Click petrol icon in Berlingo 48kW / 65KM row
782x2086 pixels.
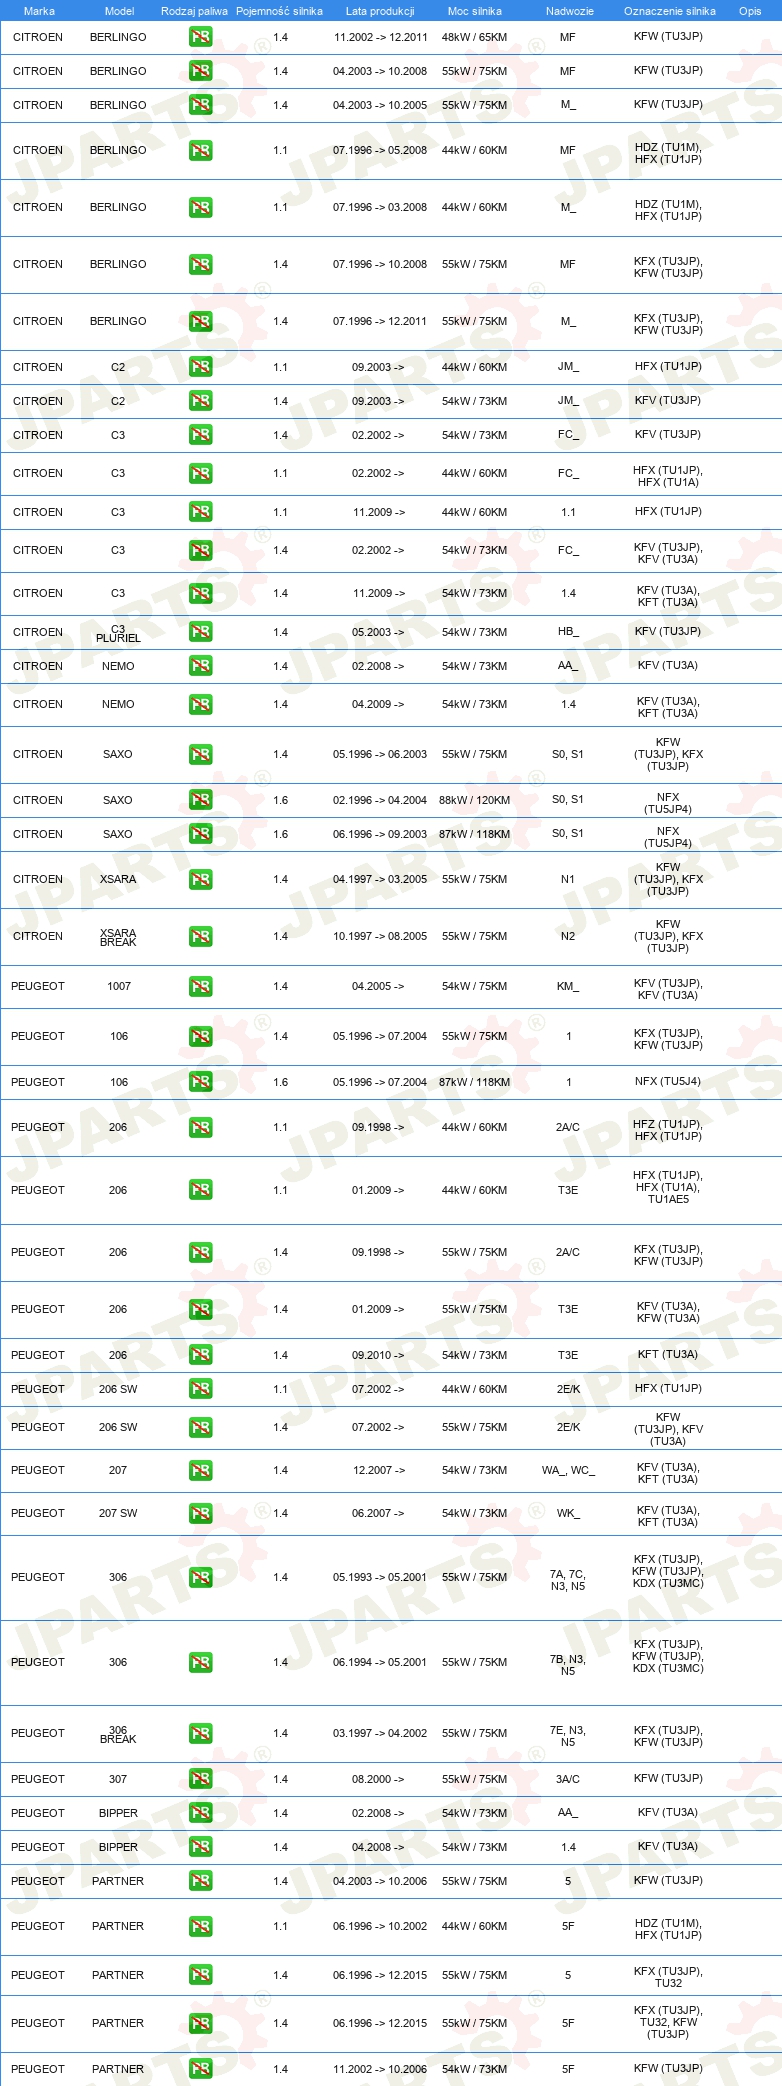click(201, 37)
